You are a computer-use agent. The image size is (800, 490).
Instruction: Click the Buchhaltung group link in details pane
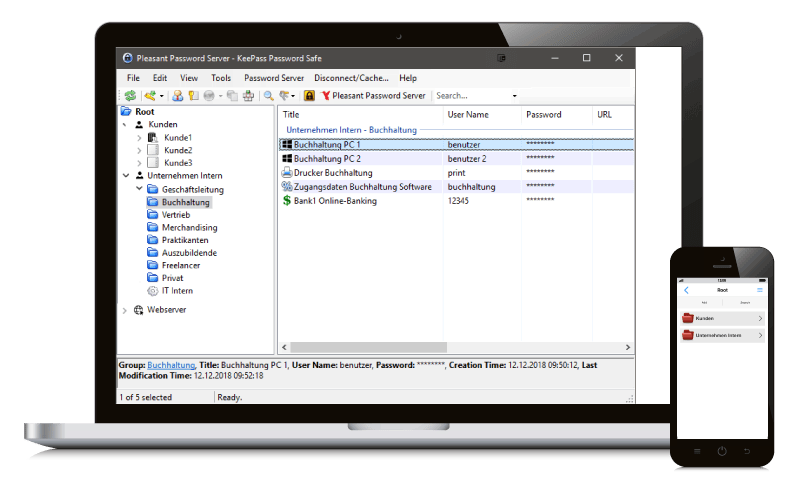(171, 365)
